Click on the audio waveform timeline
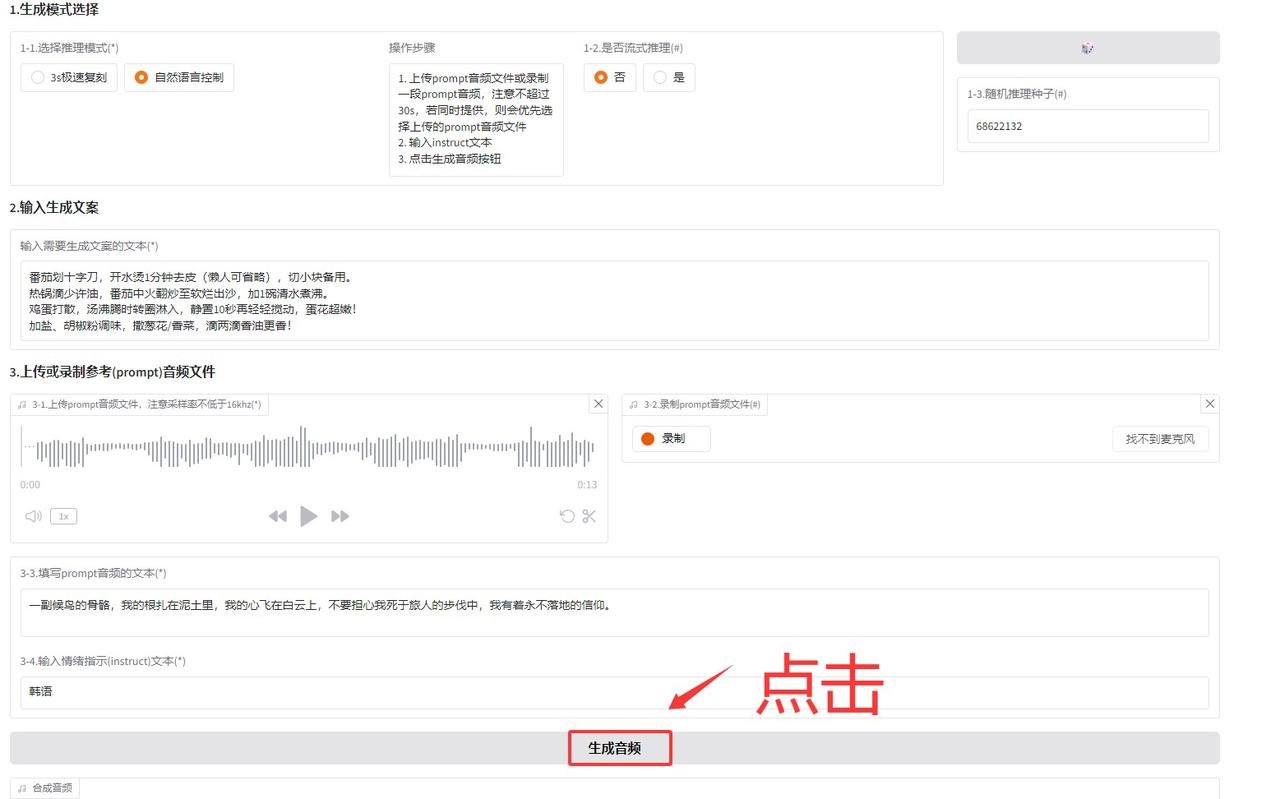 (310, 449)
